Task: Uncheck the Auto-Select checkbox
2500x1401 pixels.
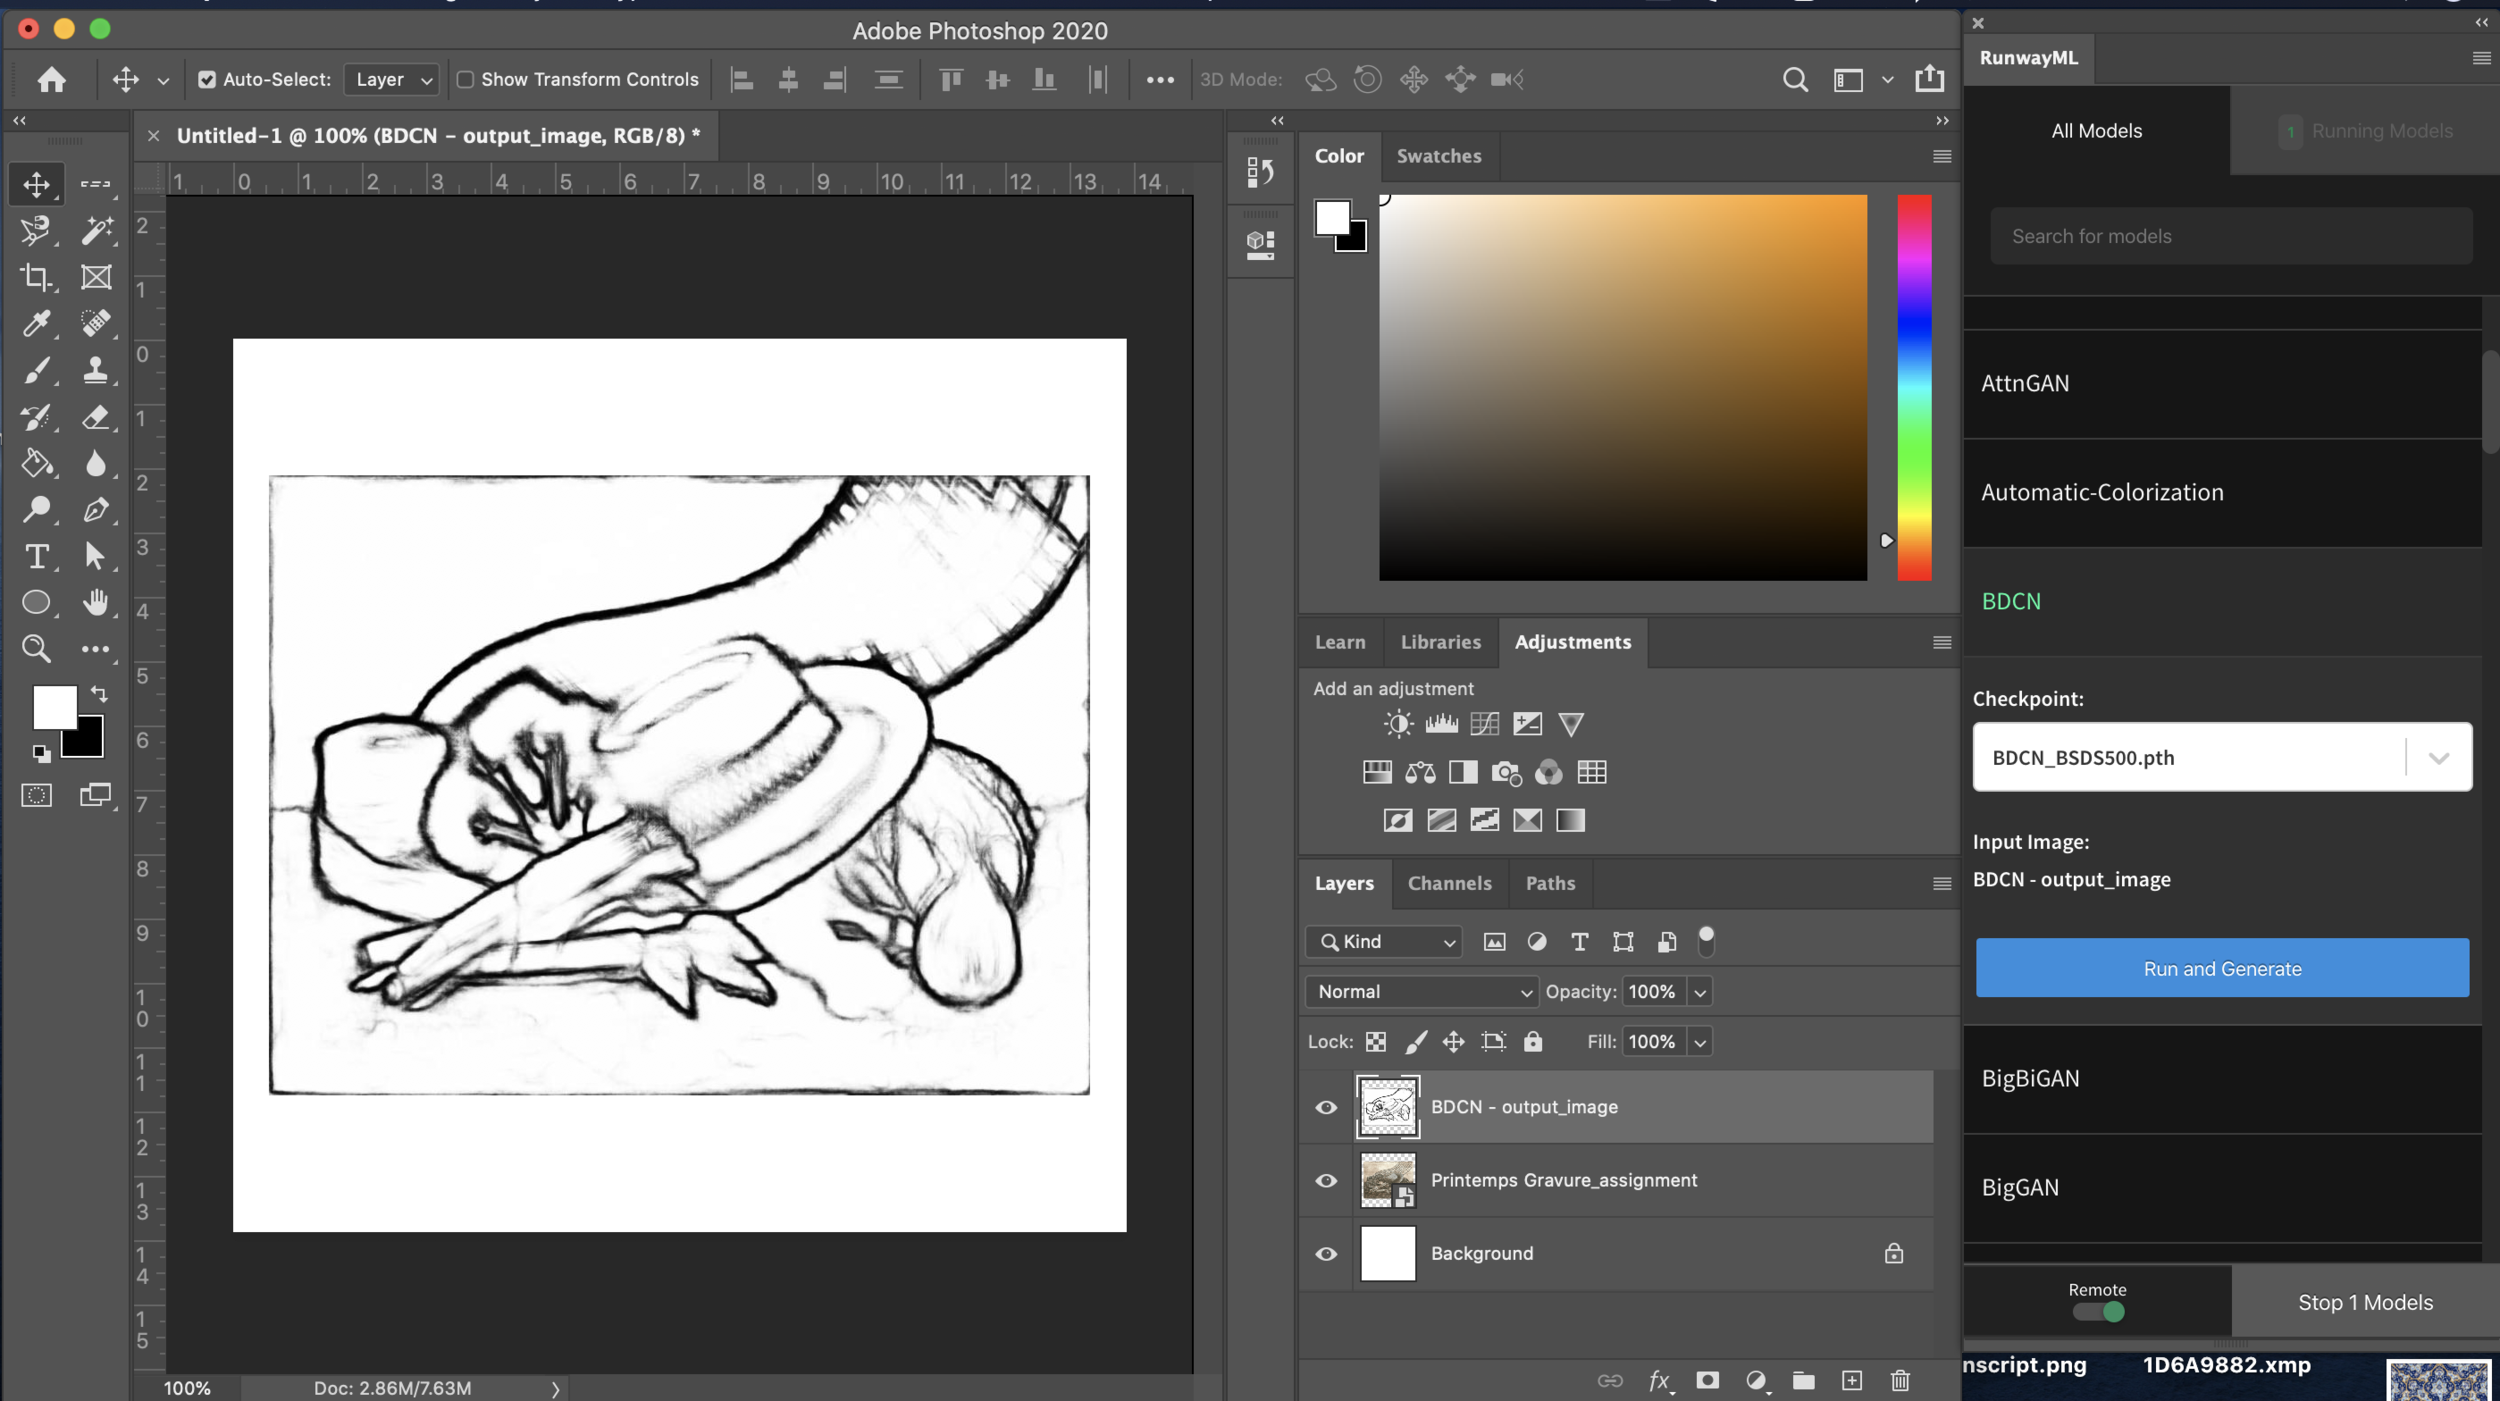Action: click(207, 80)
